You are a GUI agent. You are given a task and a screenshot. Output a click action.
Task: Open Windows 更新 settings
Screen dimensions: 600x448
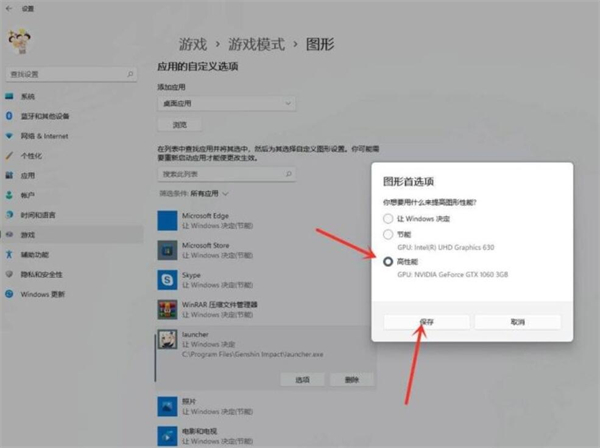point(42,294)
